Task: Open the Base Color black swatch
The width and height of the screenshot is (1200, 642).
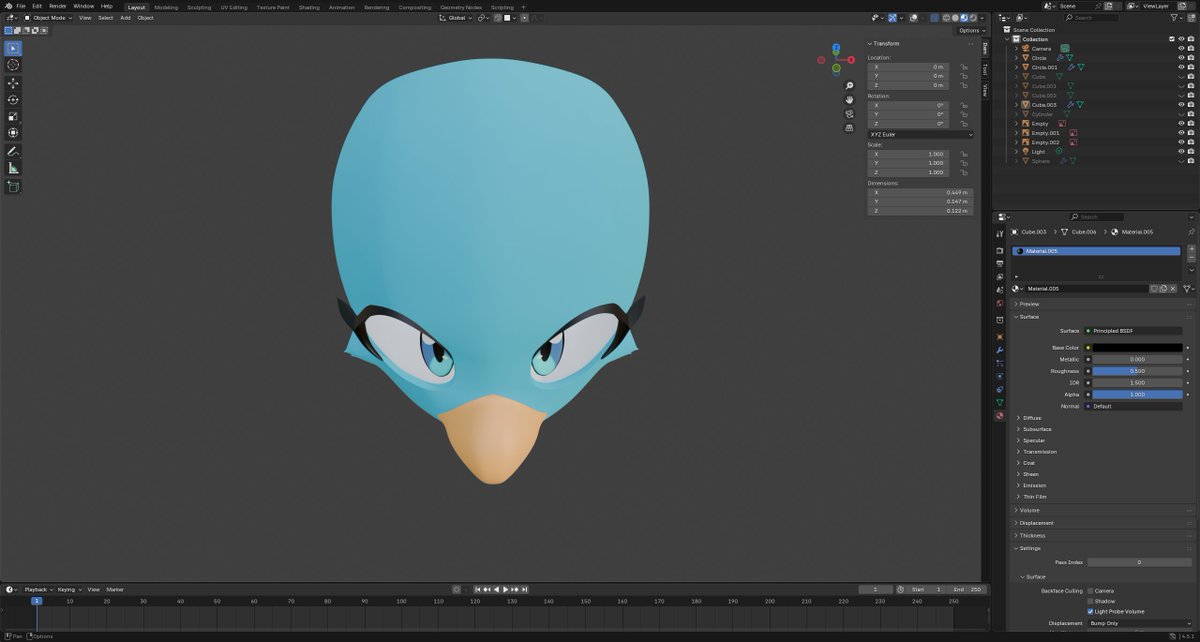Action: click(x=1137, y=348)
